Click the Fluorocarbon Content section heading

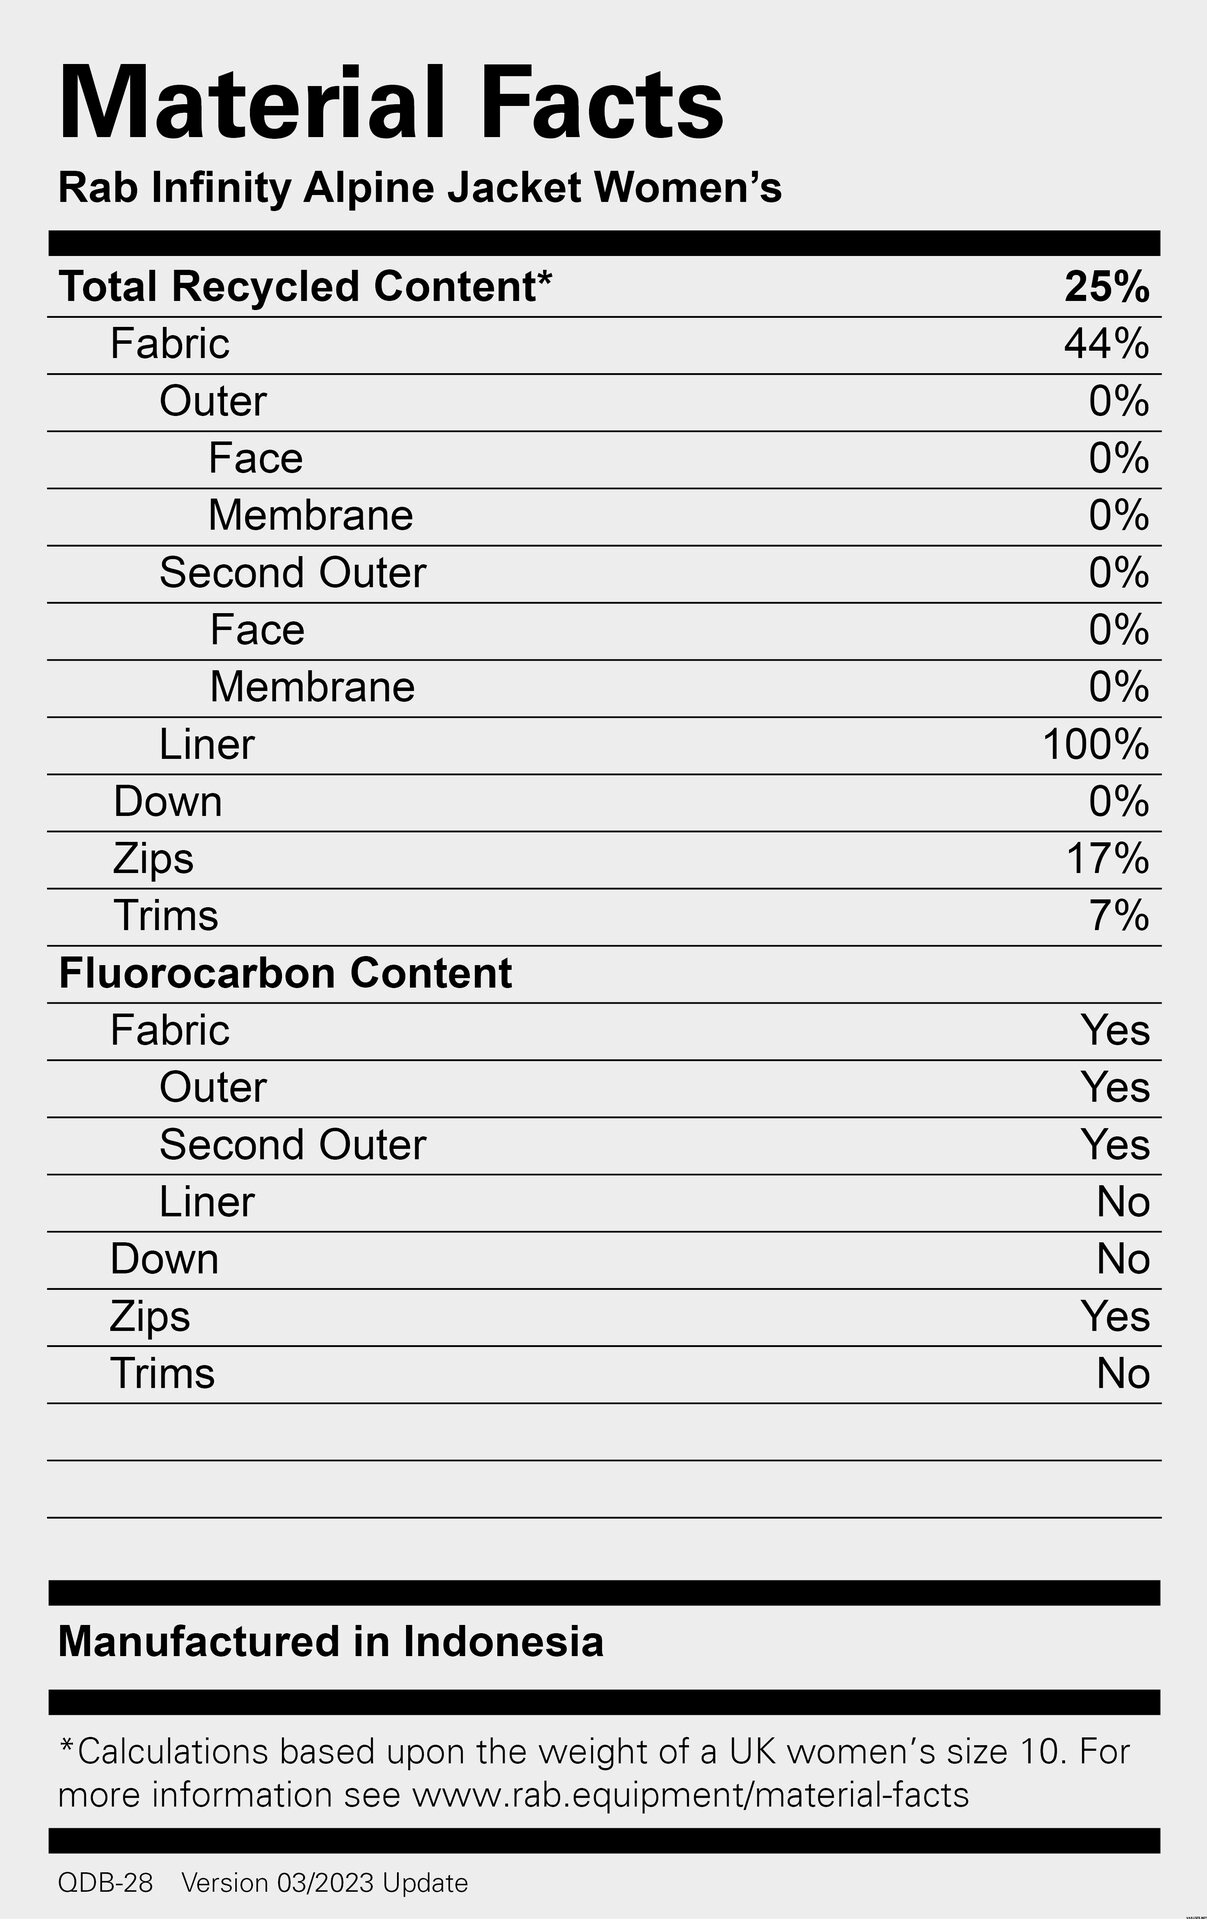(285, 973)
